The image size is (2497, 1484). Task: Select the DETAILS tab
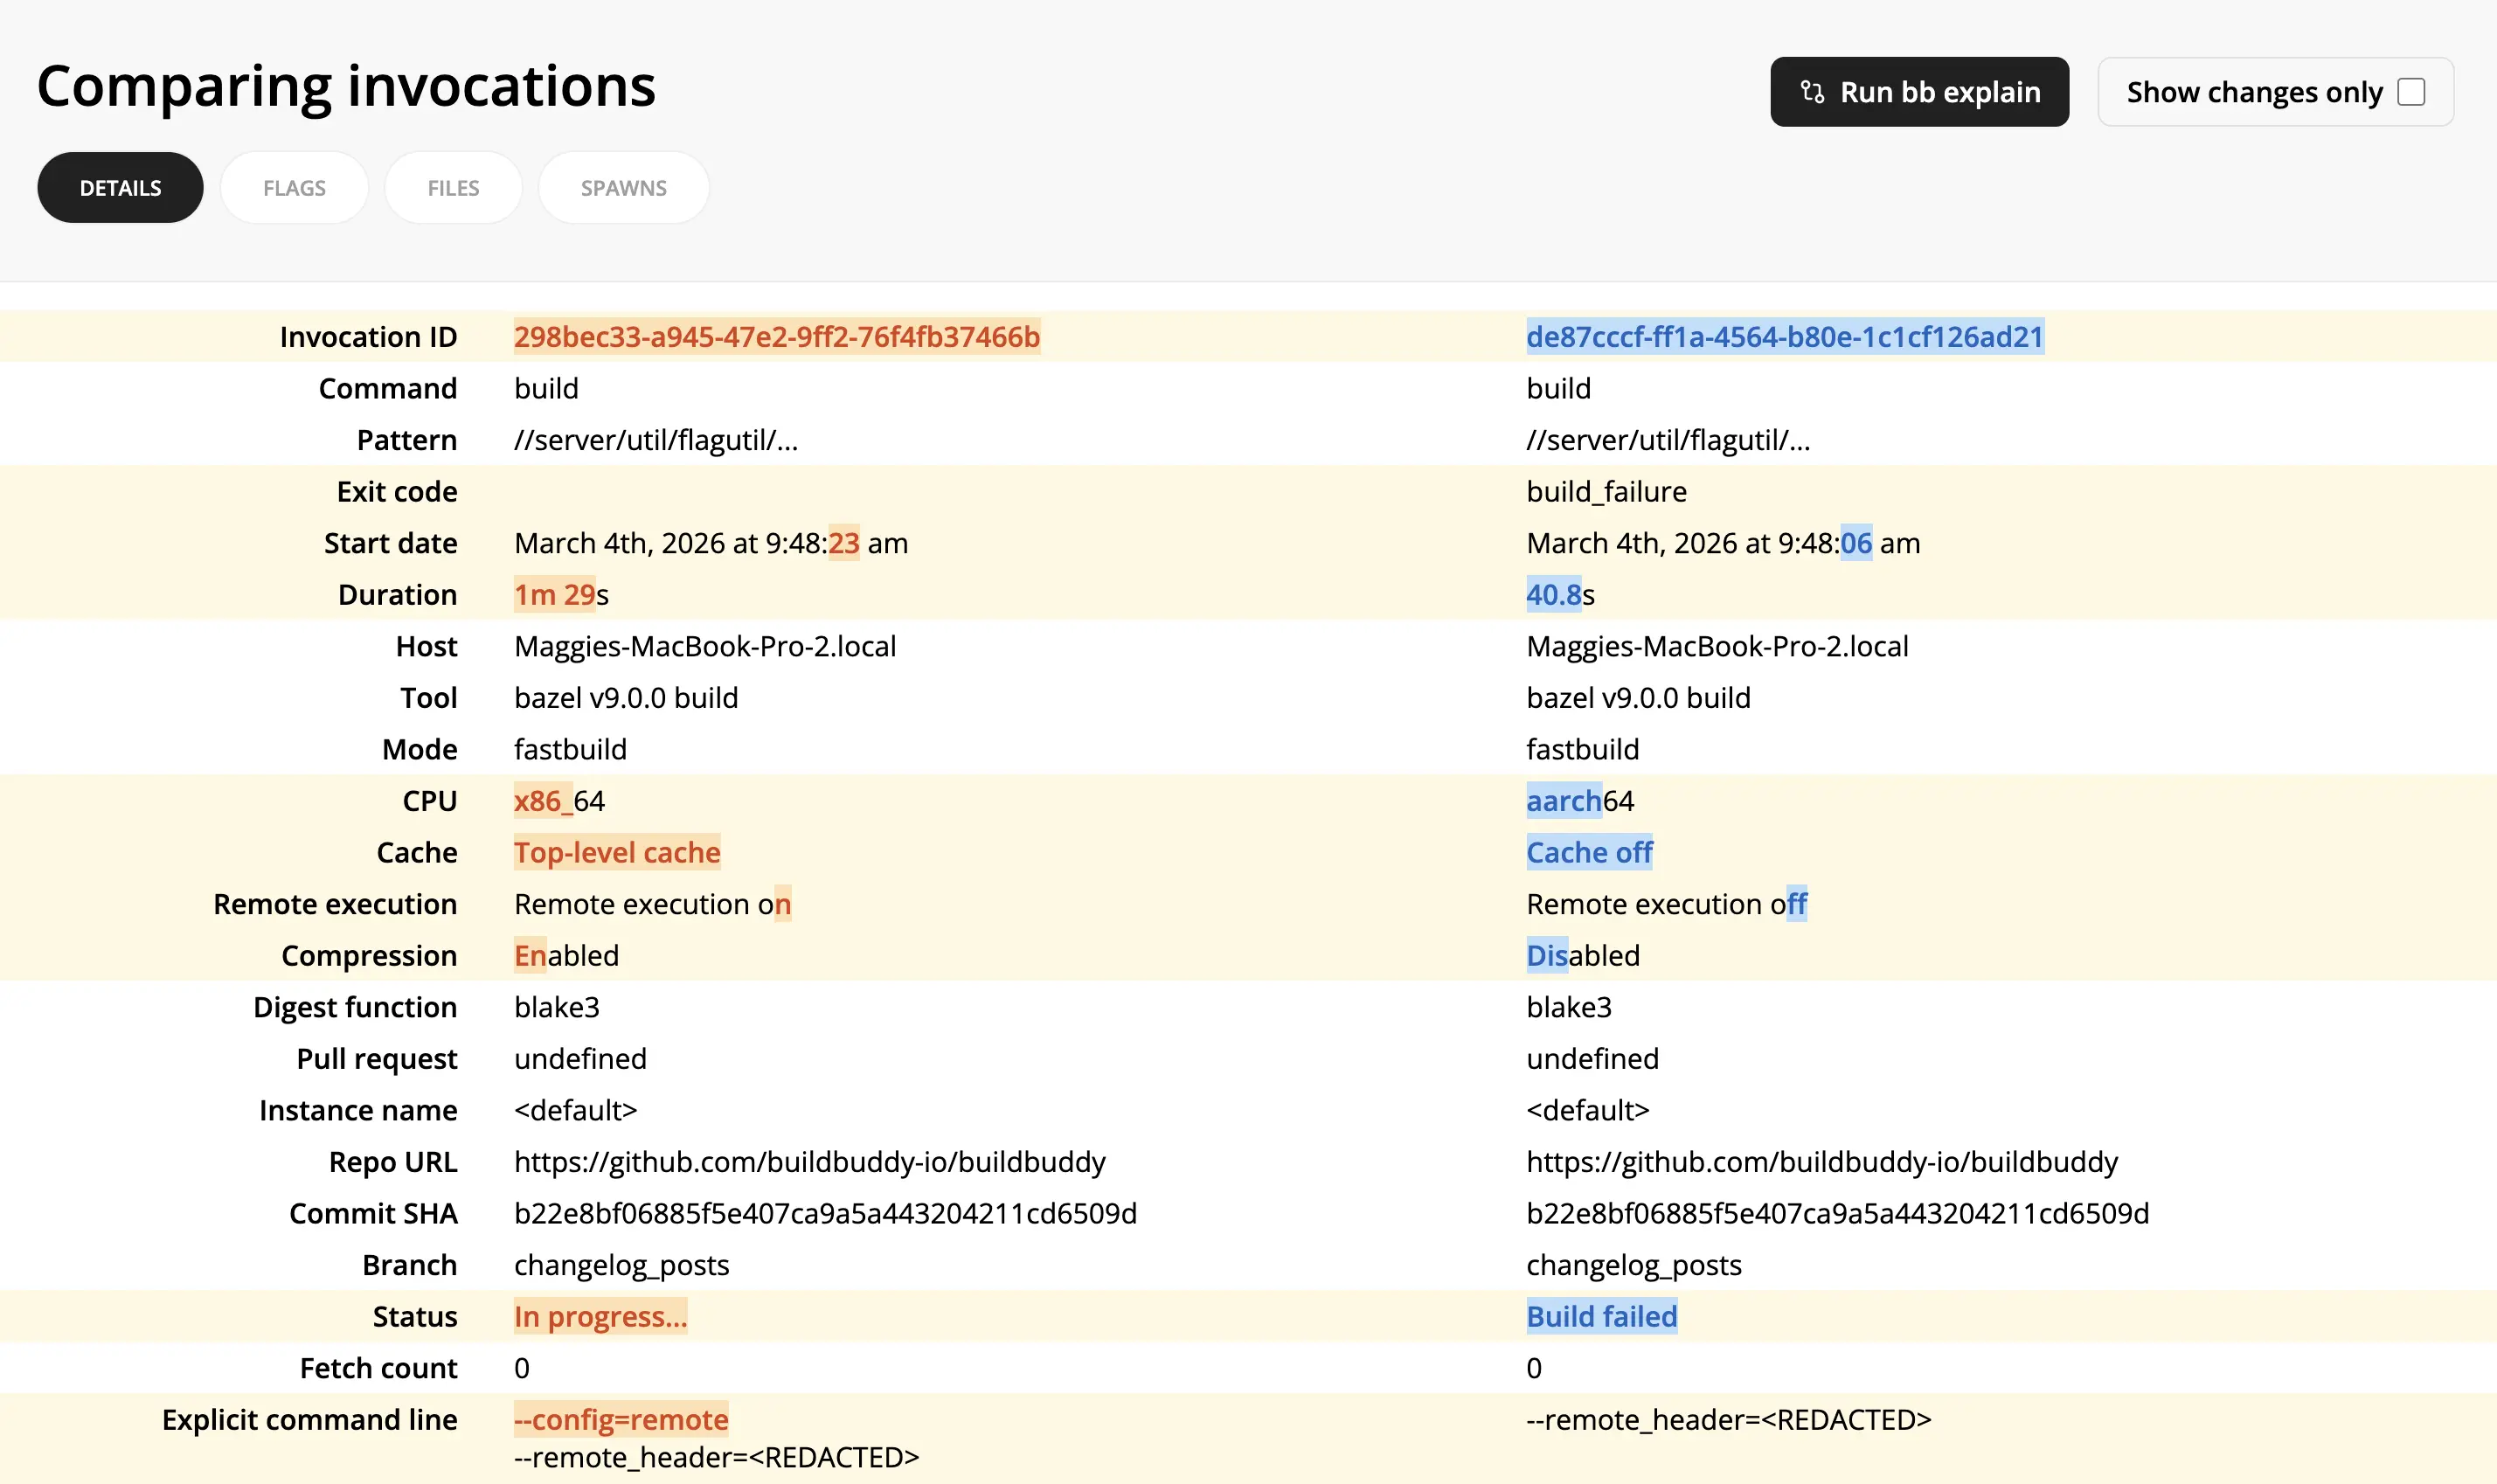pos(120,188)
